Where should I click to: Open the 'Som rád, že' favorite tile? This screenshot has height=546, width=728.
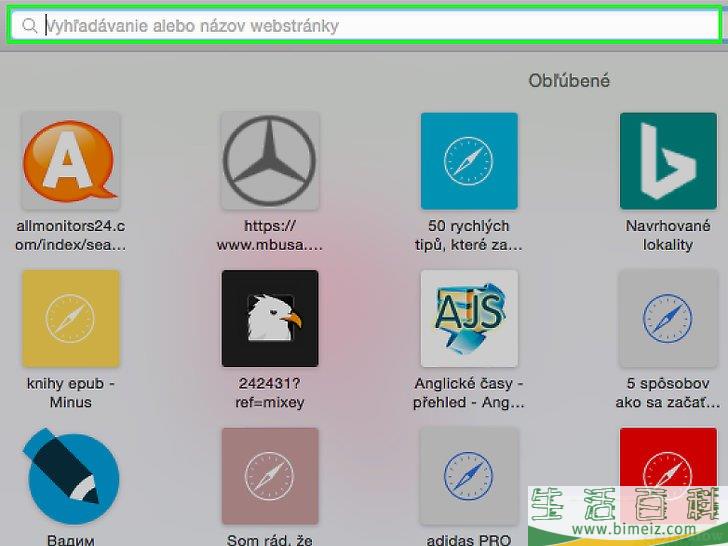coord(270,476)
